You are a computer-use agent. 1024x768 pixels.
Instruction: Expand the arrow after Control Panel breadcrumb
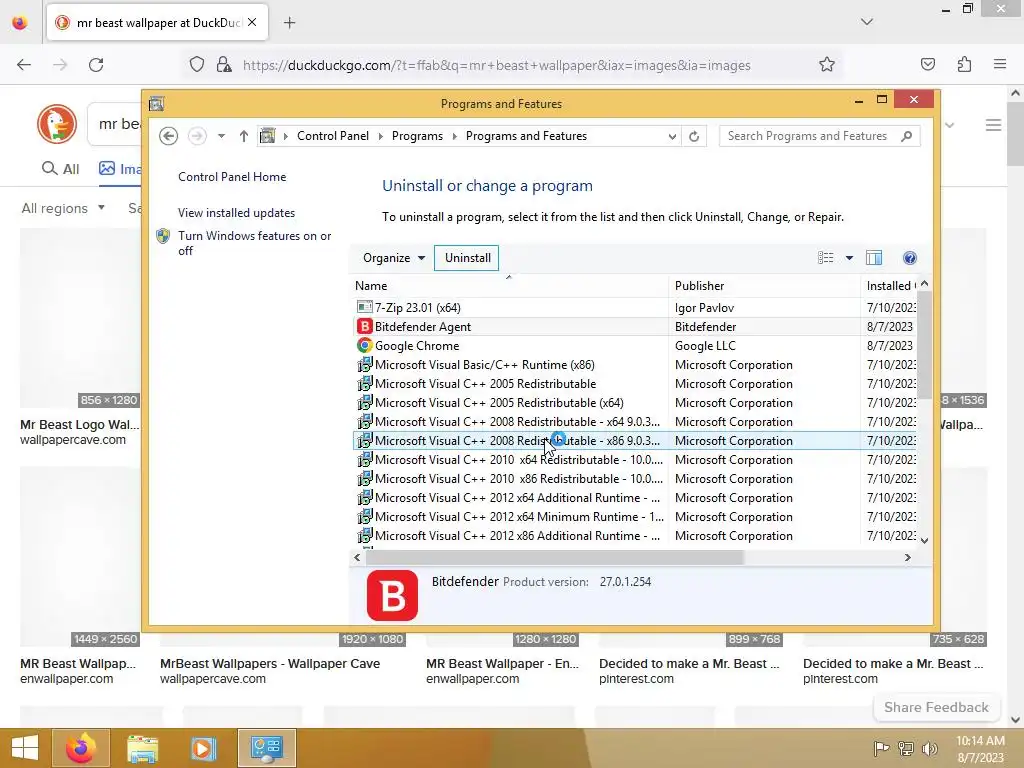tap(381, 136)
